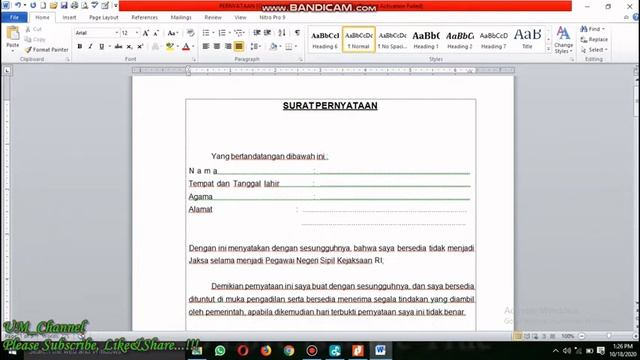The height and width of the screenshot is (360, 640).
Task: Click the Decrease Indent icon
Action: click(x=257, y=33)
